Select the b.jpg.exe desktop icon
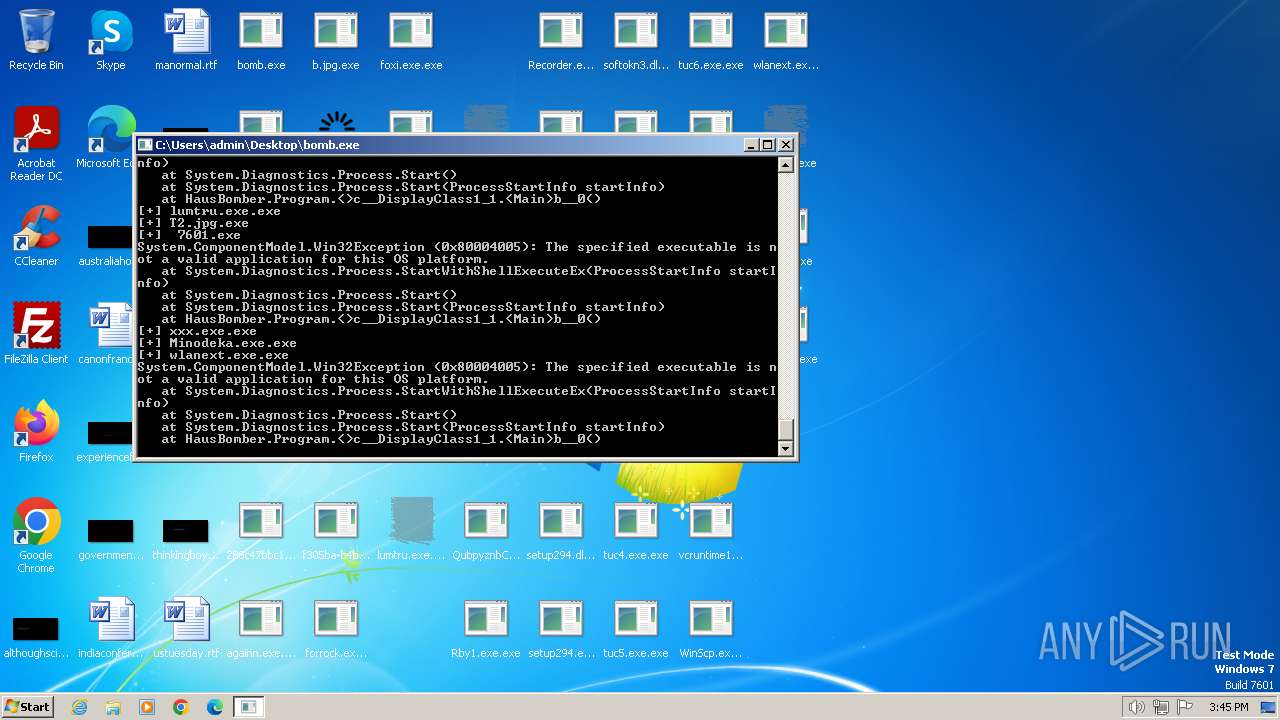 coord(336,40)
